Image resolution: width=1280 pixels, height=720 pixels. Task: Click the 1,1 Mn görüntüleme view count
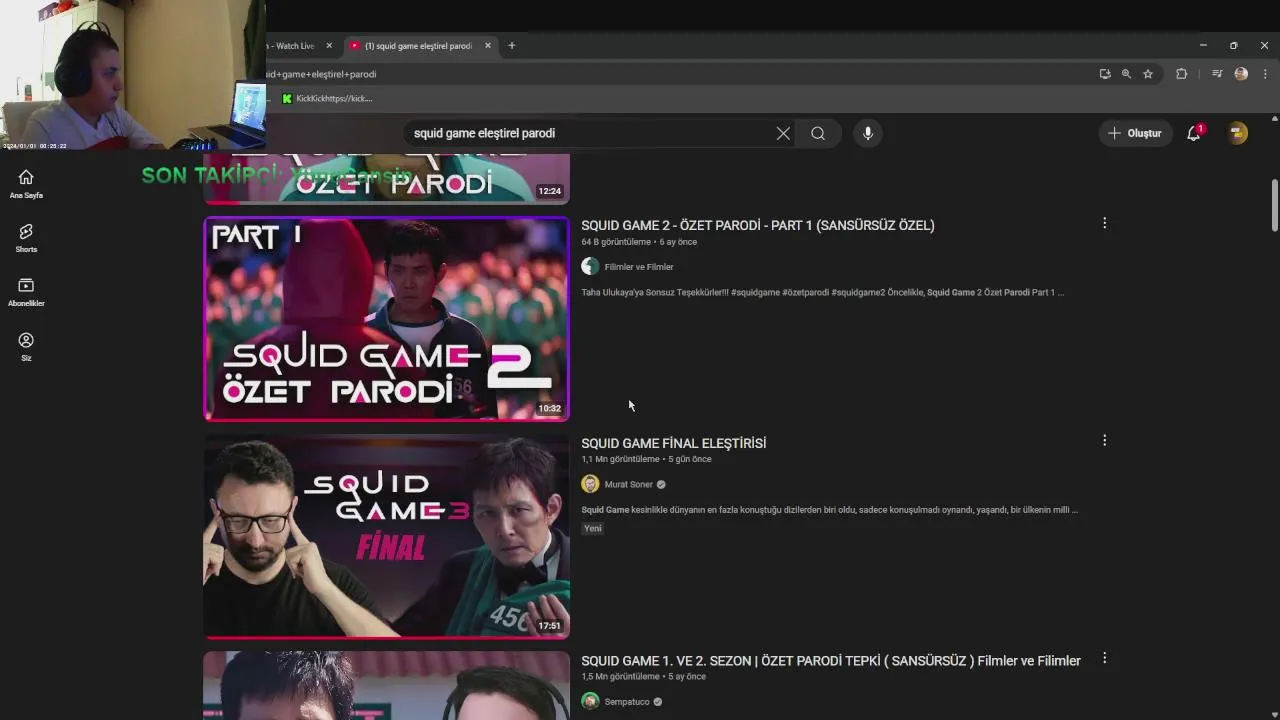pos(620,459)
